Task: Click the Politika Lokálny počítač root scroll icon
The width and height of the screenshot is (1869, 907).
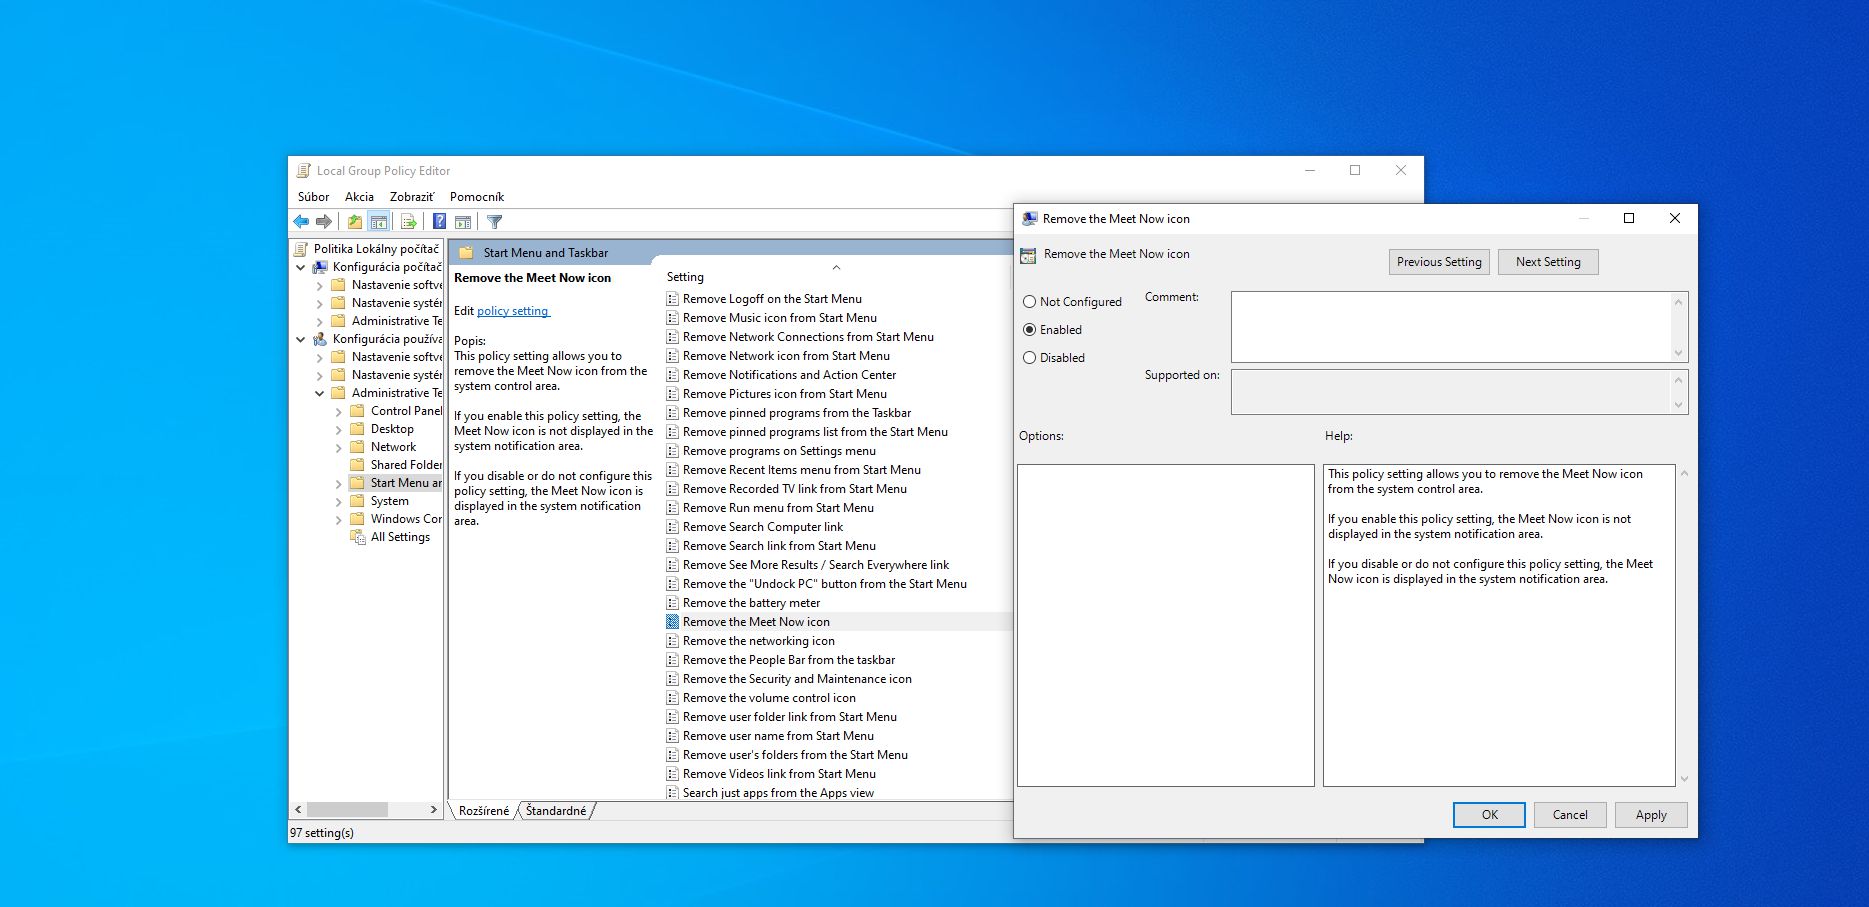Action: tap(301, 249)
